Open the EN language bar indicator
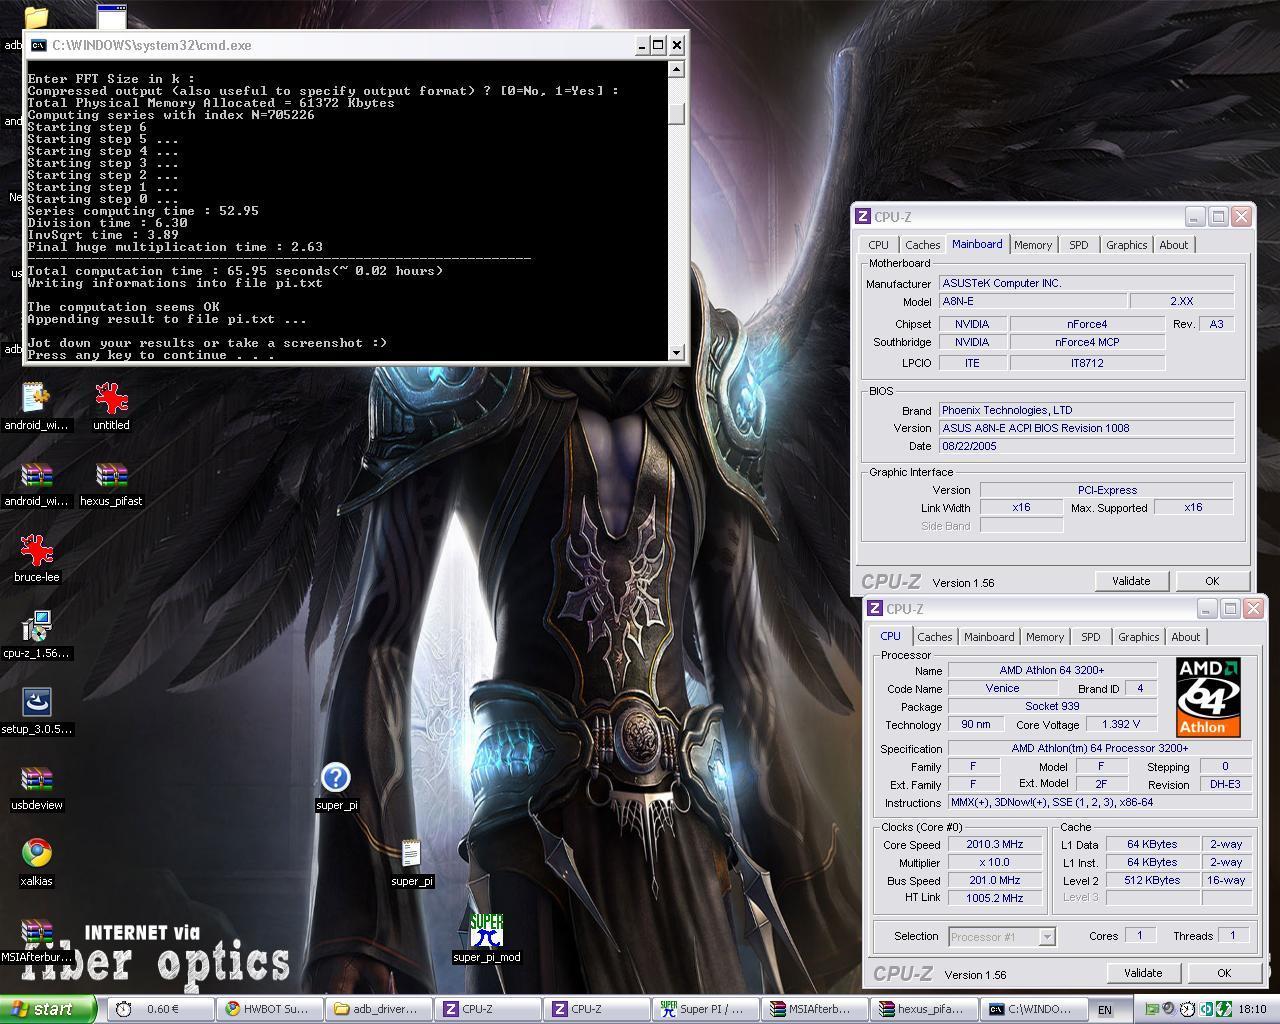Screen dimensions: 1280x1024 tap(1104, 1010)
